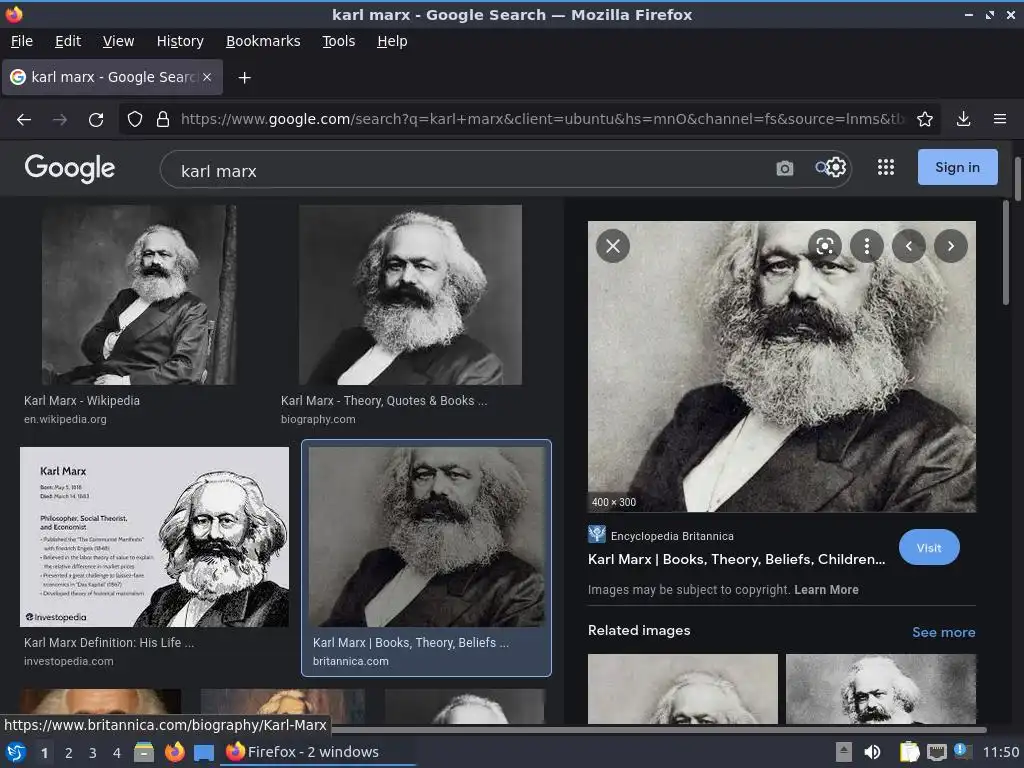Bookmark this page with star icon
The image size is (1024, 768).
coord(924,119)
